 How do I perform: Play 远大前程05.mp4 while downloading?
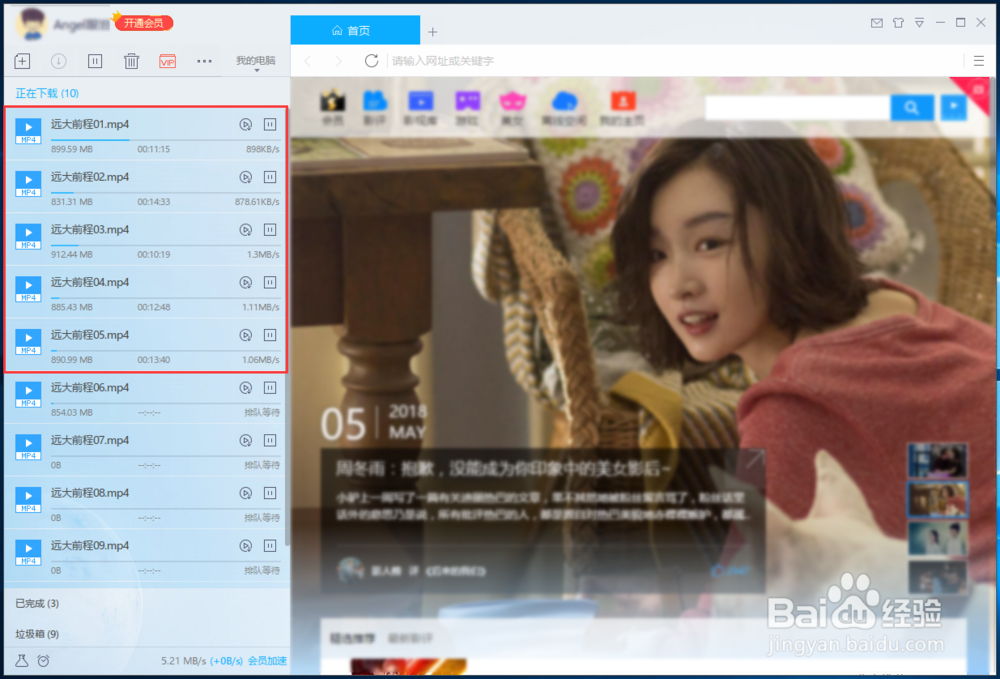[246, 335]
